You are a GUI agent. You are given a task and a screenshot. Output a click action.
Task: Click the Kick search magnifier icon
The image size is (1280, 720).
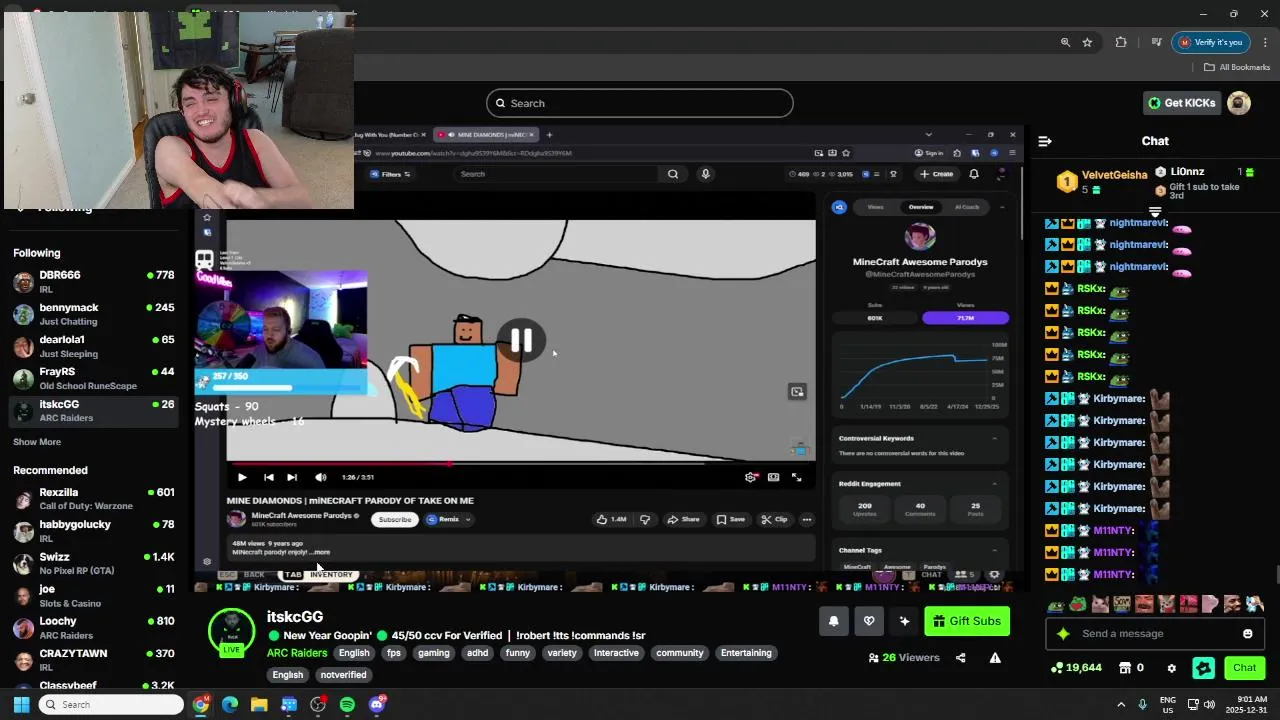(499, 103)
